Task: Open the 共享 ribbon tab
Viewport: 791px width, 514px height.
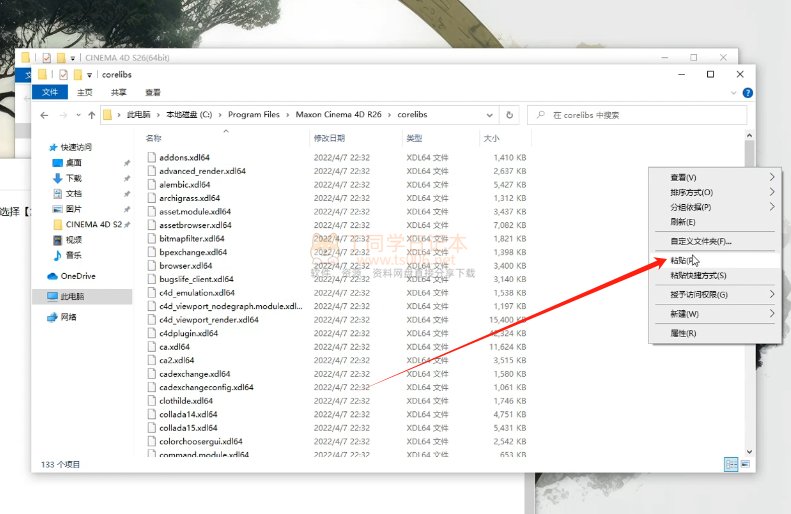Action: (x=119, y=92)
